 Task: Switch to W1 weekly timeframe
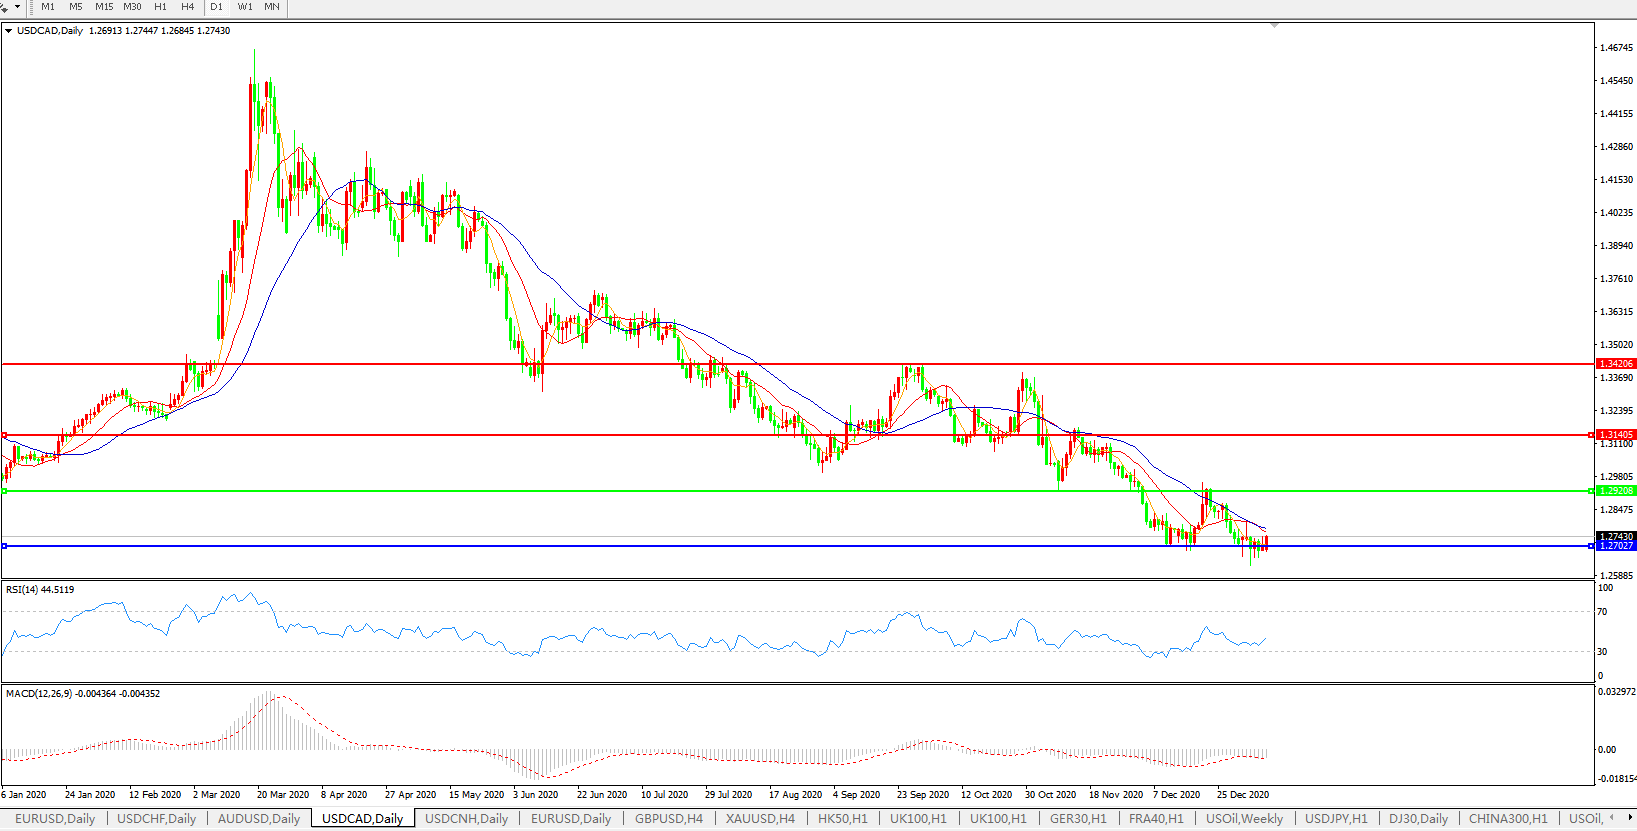coord(245,7)
